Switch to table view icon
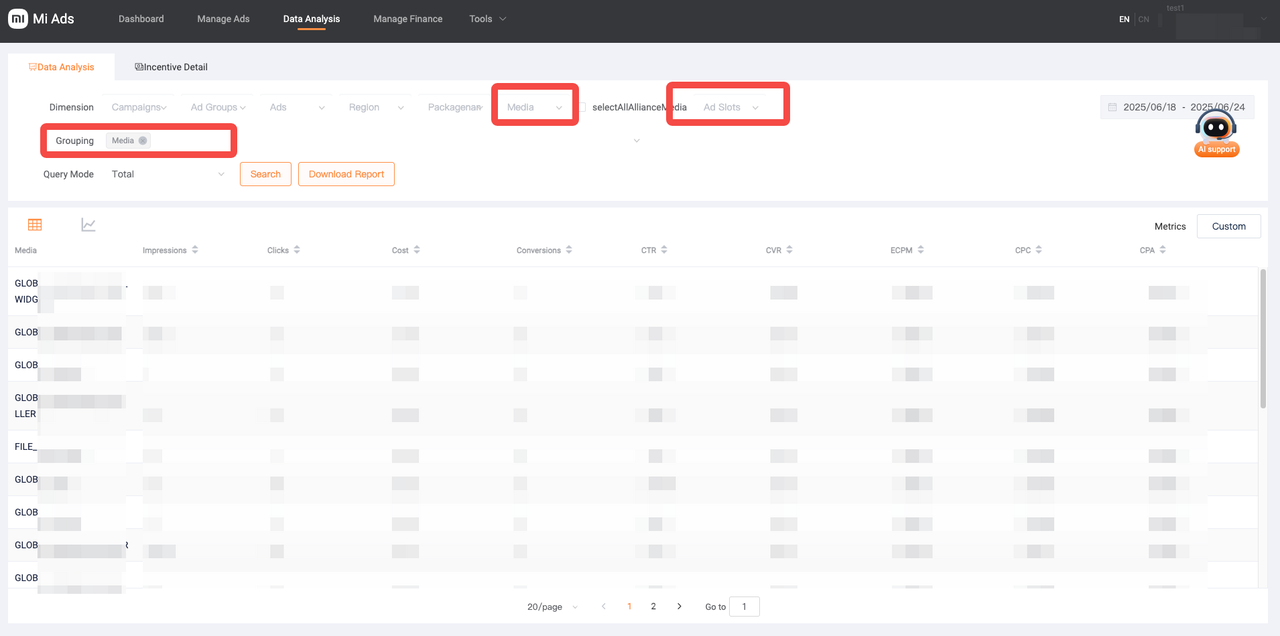This screenshot has width=1280, height=636. [35, 225]
